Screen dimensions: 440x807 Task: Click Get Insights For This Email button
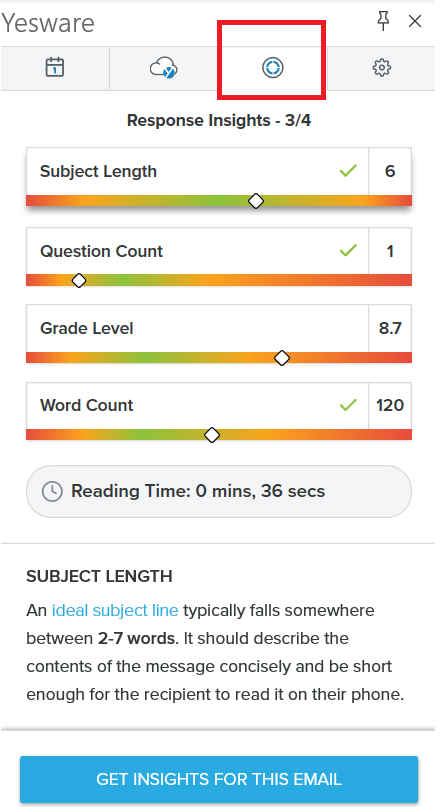(219, 779)
